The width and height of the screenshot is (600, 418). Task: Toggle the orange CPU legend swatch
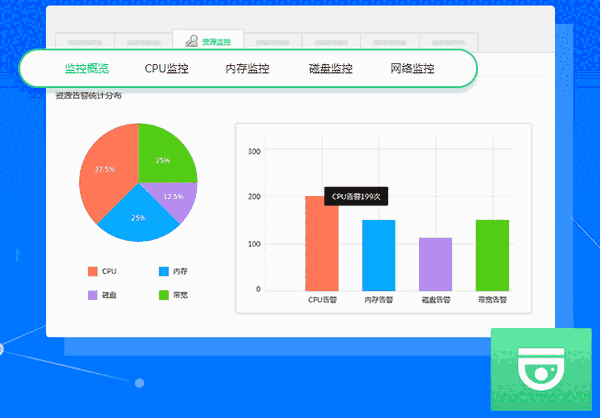click(x=93, y=271)
